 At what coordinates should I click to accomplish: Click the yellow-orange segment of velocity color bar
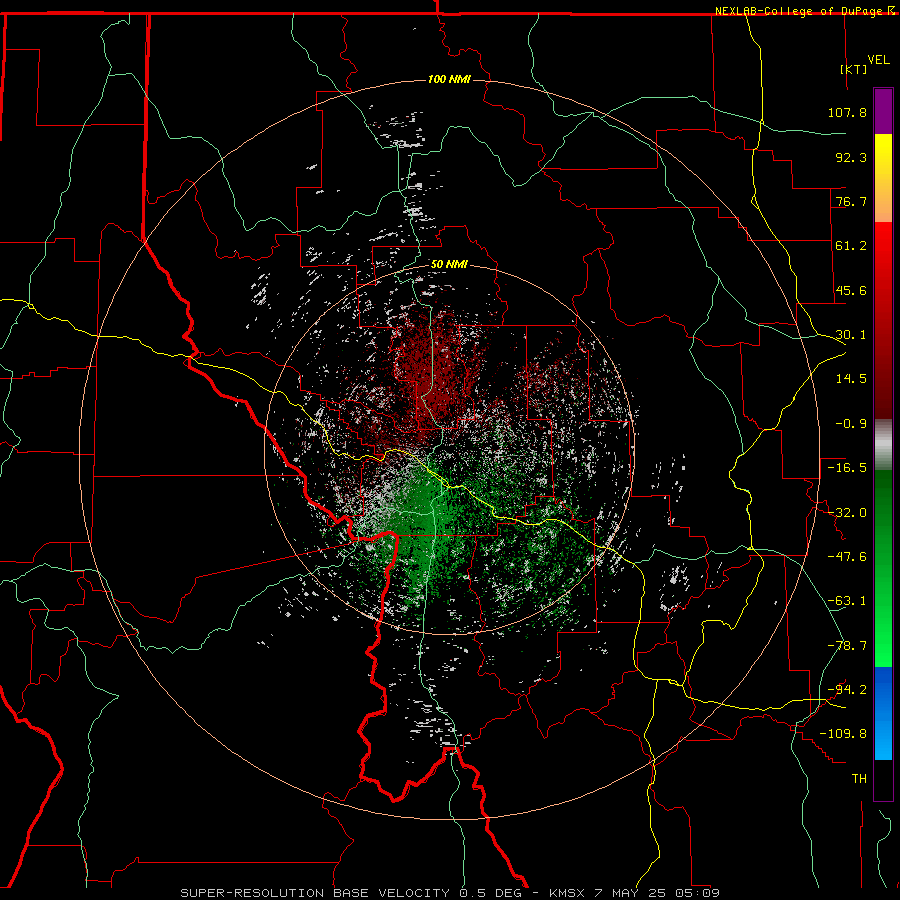point(883,178)
